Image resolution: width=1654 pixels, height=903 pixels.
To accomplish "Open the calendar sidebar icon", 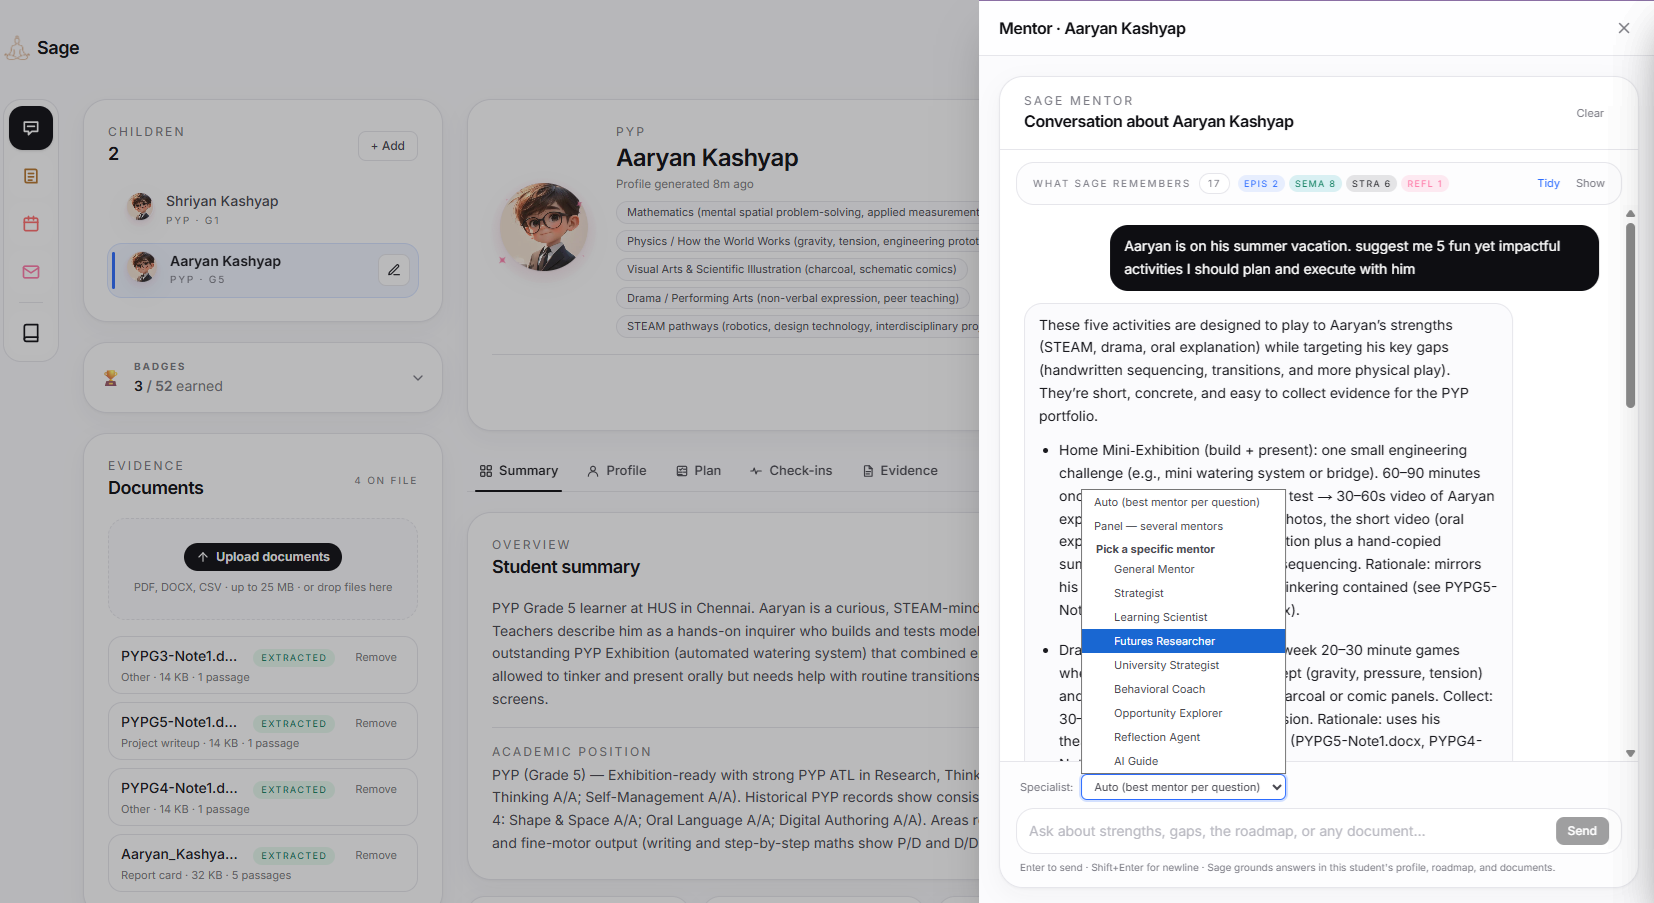I will click(x=31, y=224).
